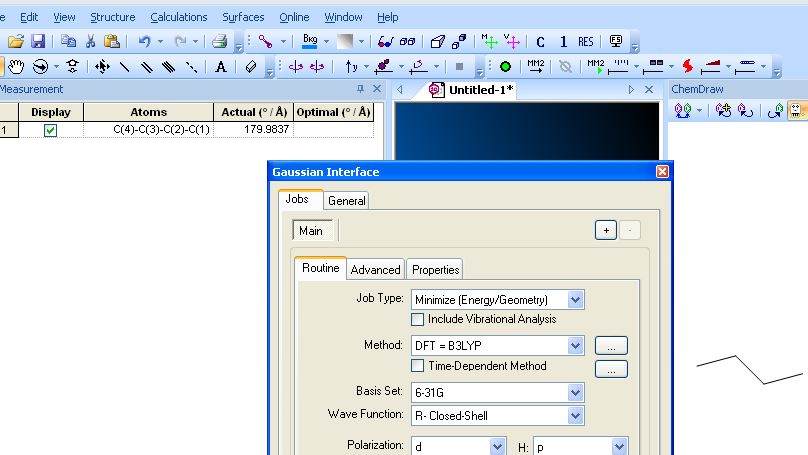Paste from clipboard toolbar icon
This screenshot has width=808, height=455.
[x=112, y=41]
